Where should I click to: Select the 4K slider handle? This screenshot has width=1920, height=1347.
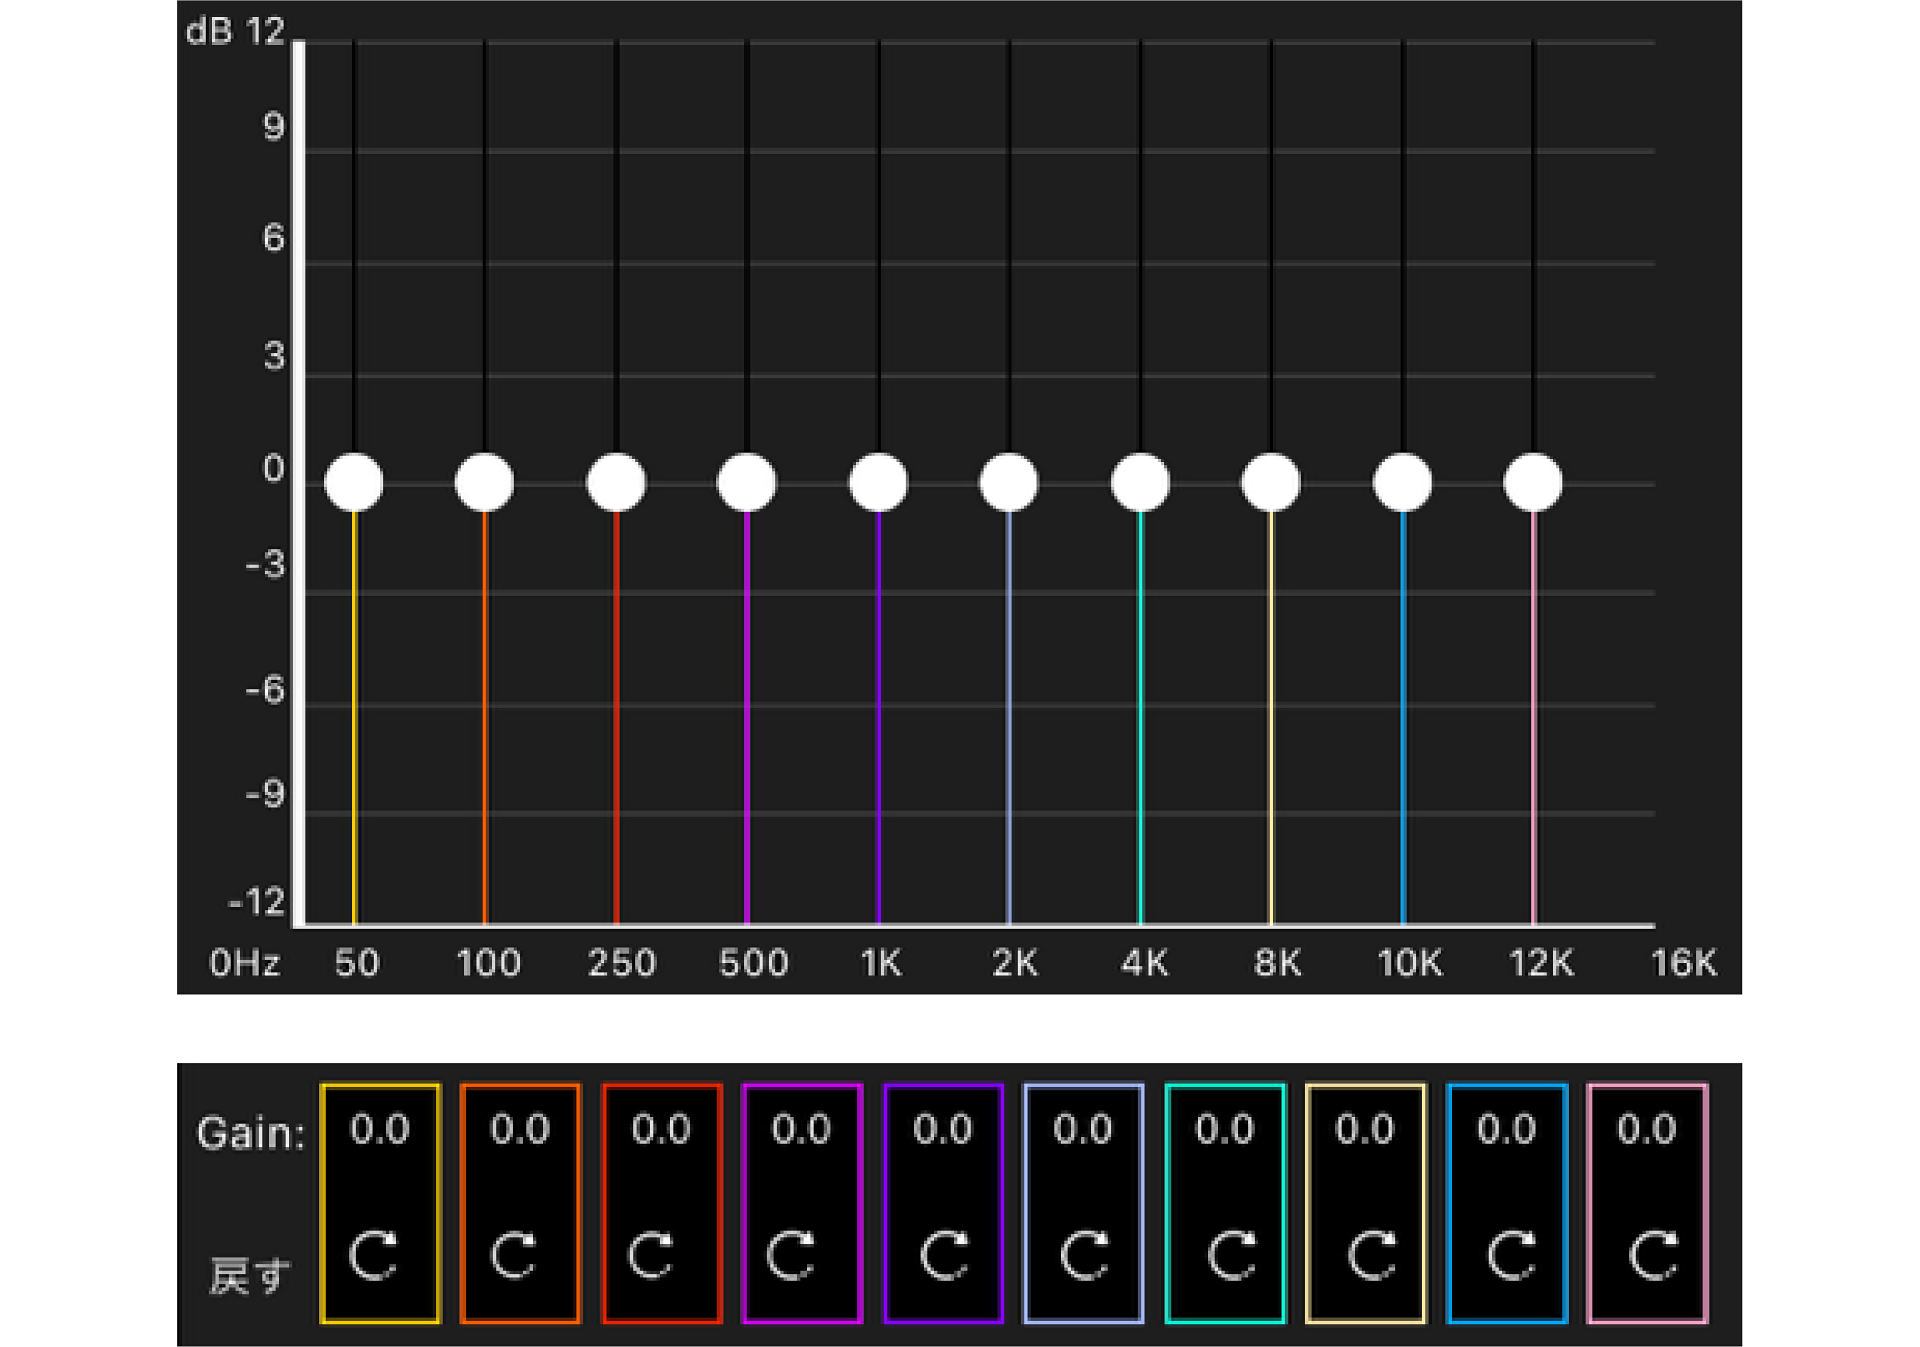1141,483
